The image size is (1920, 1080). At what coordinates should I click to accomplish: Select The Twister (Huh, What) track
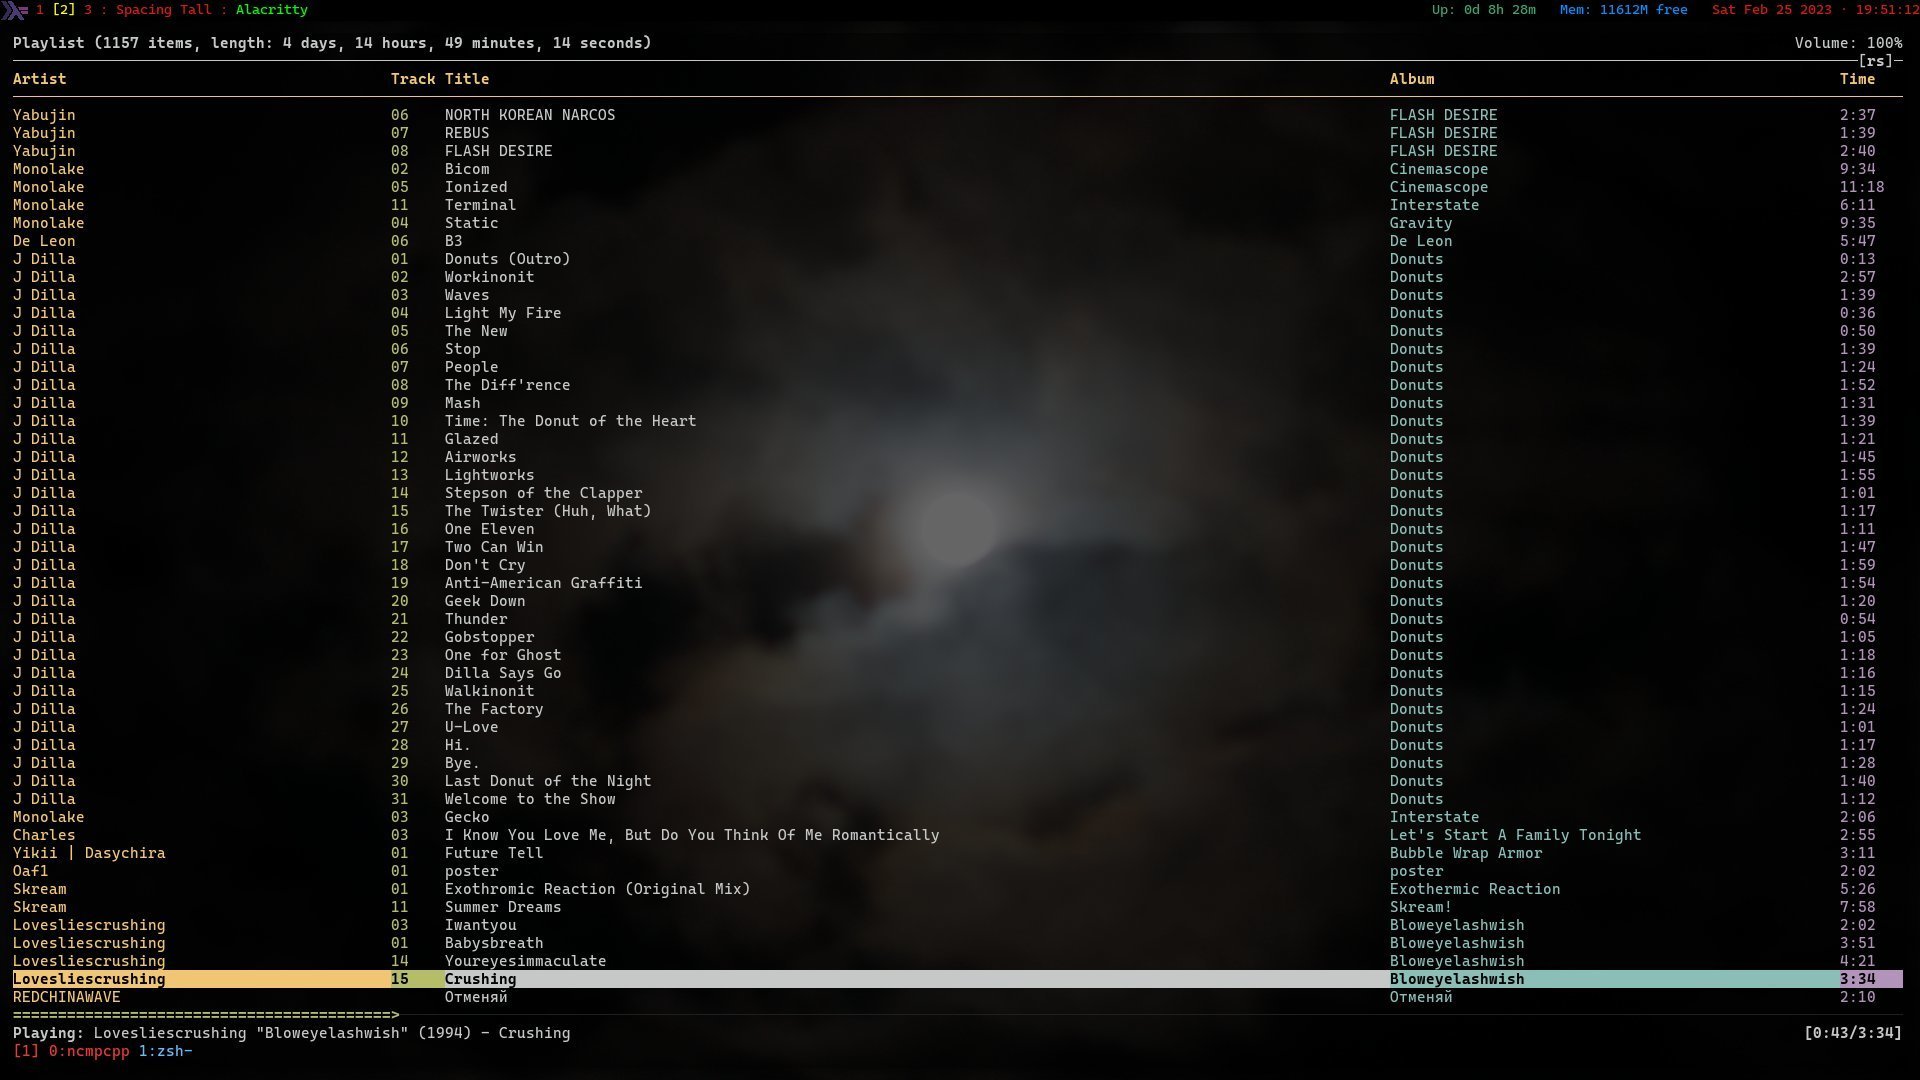tap(957, 511)
